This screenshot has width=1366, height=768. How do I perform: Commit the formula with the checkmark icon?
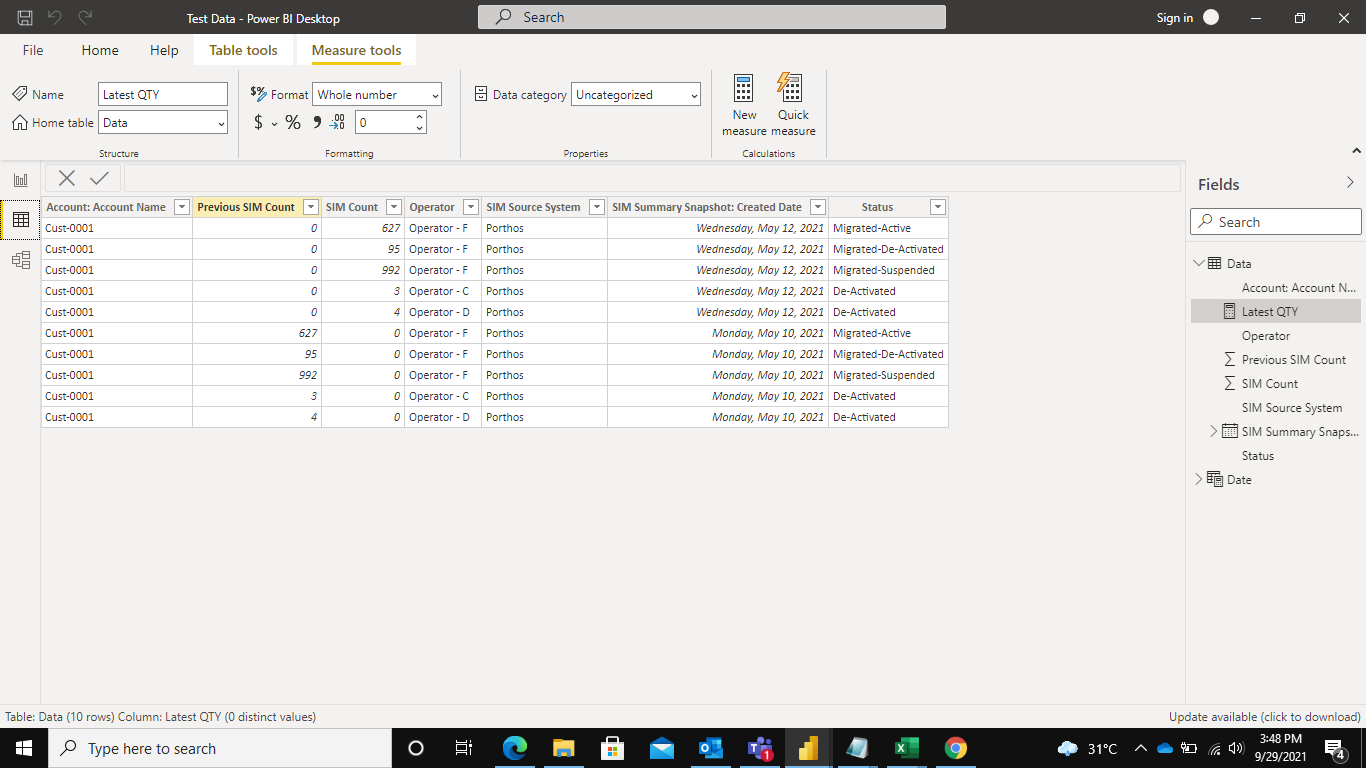[x=99, y=178]
